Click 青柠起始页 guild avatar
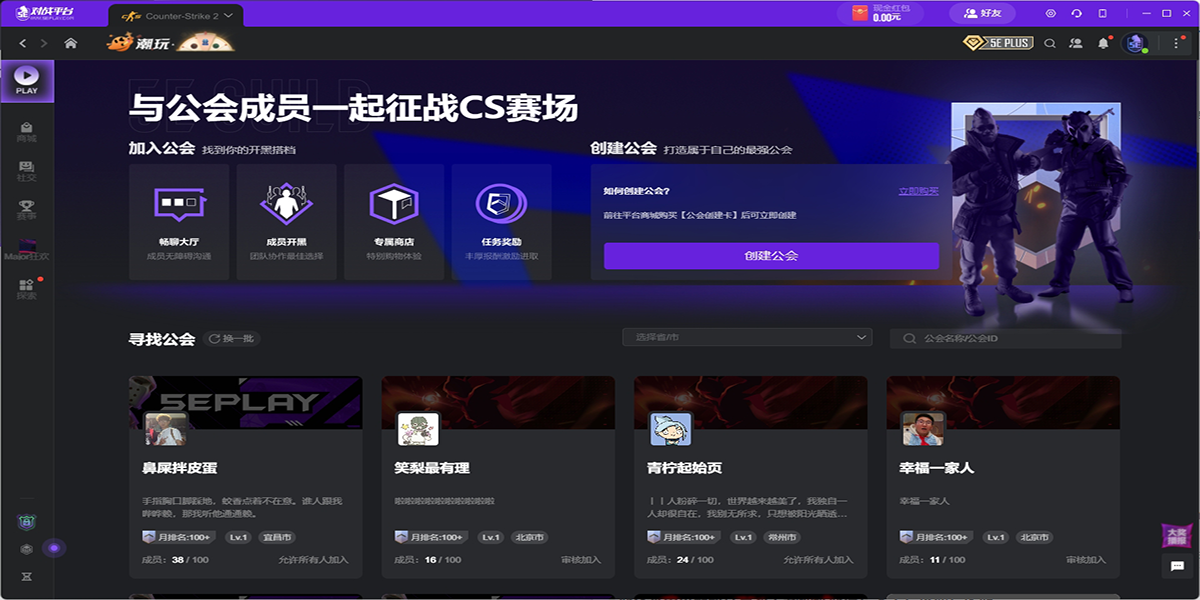 pos(670,428)
